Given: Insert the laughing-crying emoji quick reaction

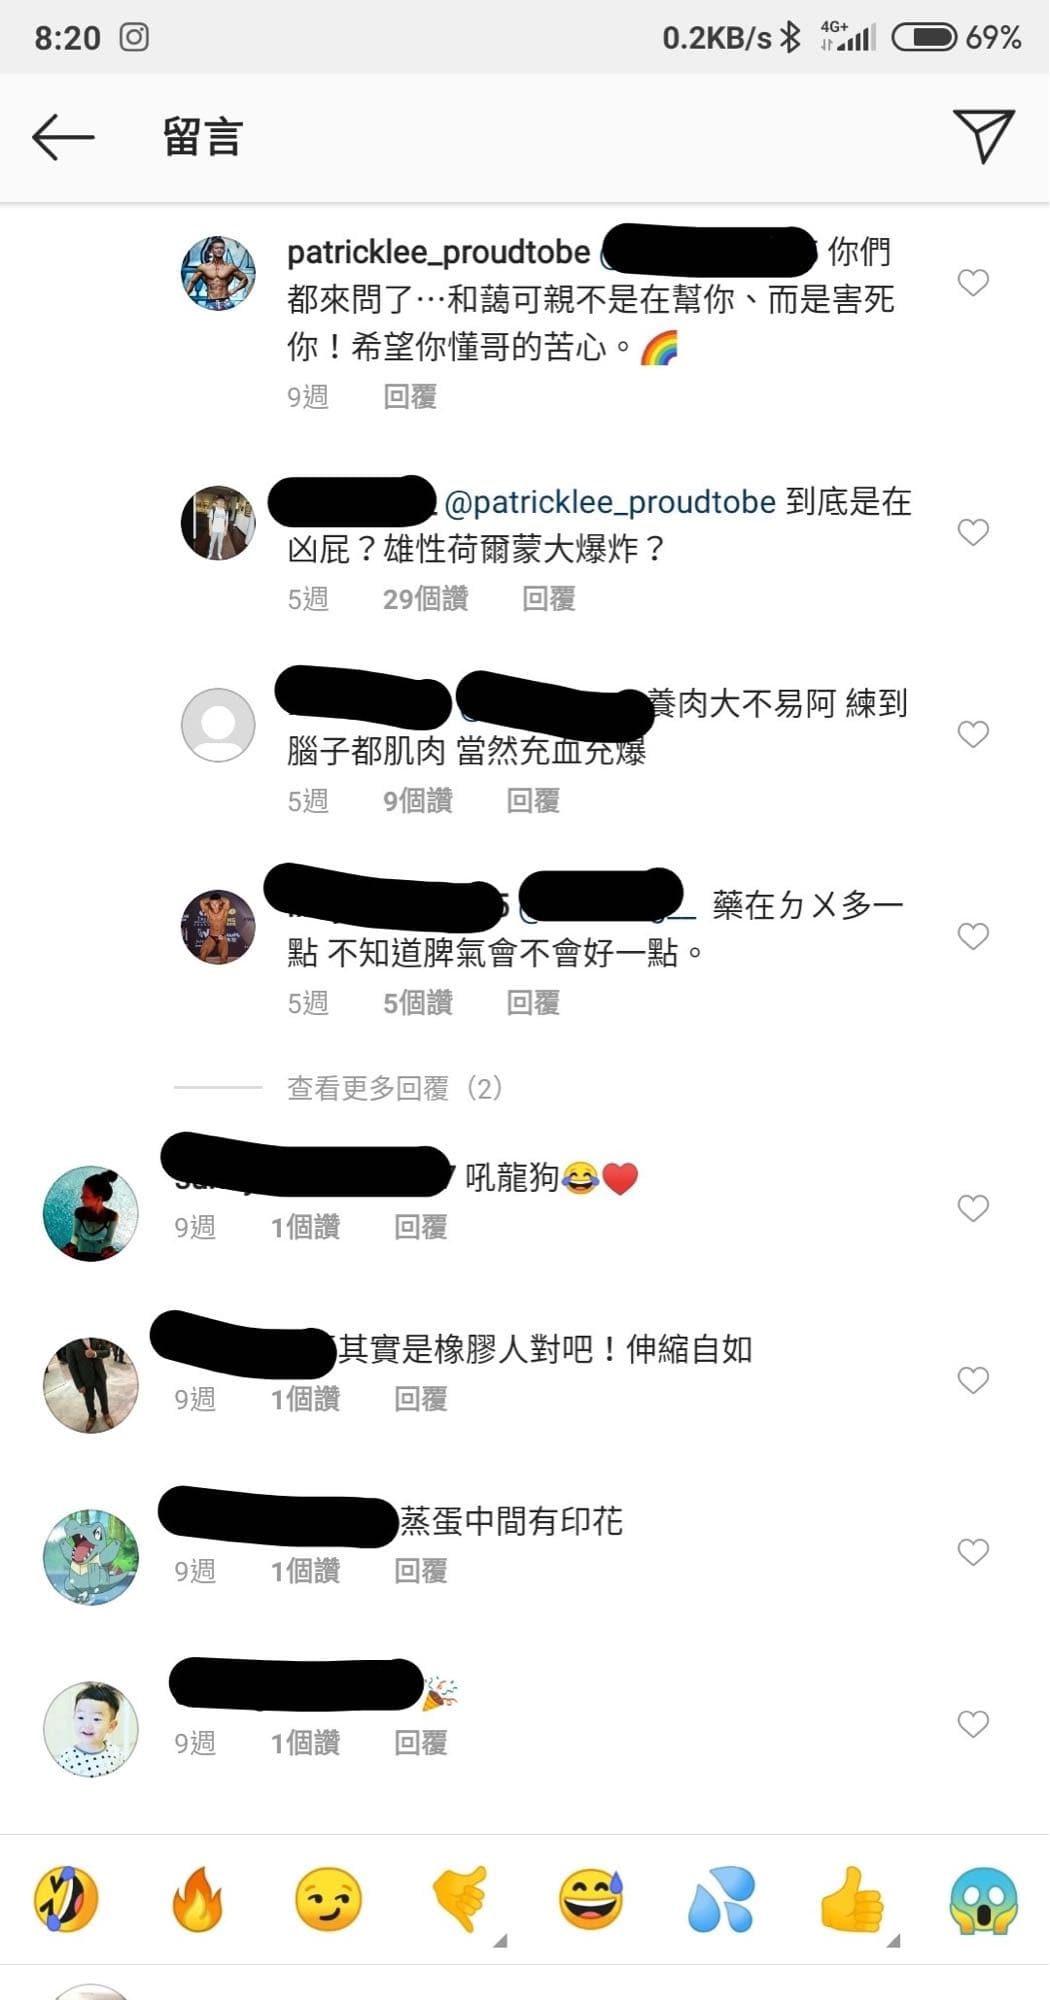Looking at the screenshot, I should pos(66,1898).
